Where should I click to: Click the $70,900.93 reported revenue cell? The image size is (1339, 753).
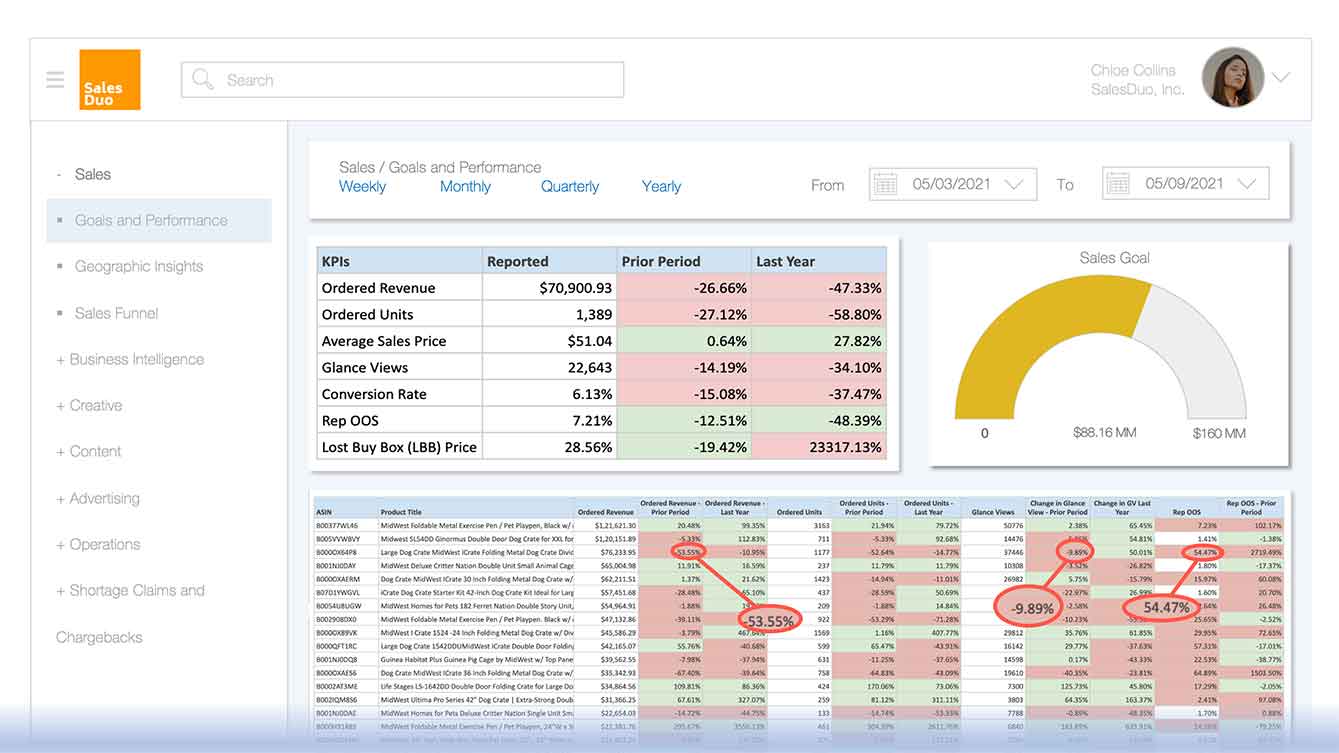[549, 288]
